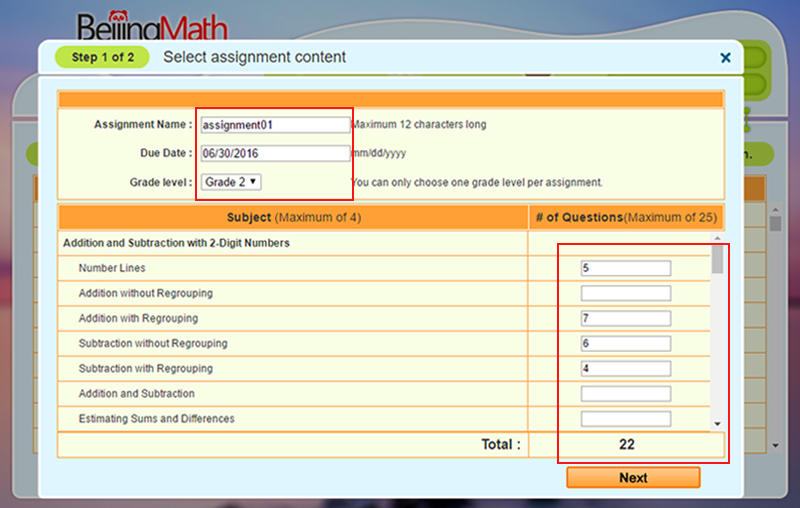The width and height of the screenshot is (800, 508).
Task: Click the Maximum 12 characters long hint
Action: tap(419, 124)
